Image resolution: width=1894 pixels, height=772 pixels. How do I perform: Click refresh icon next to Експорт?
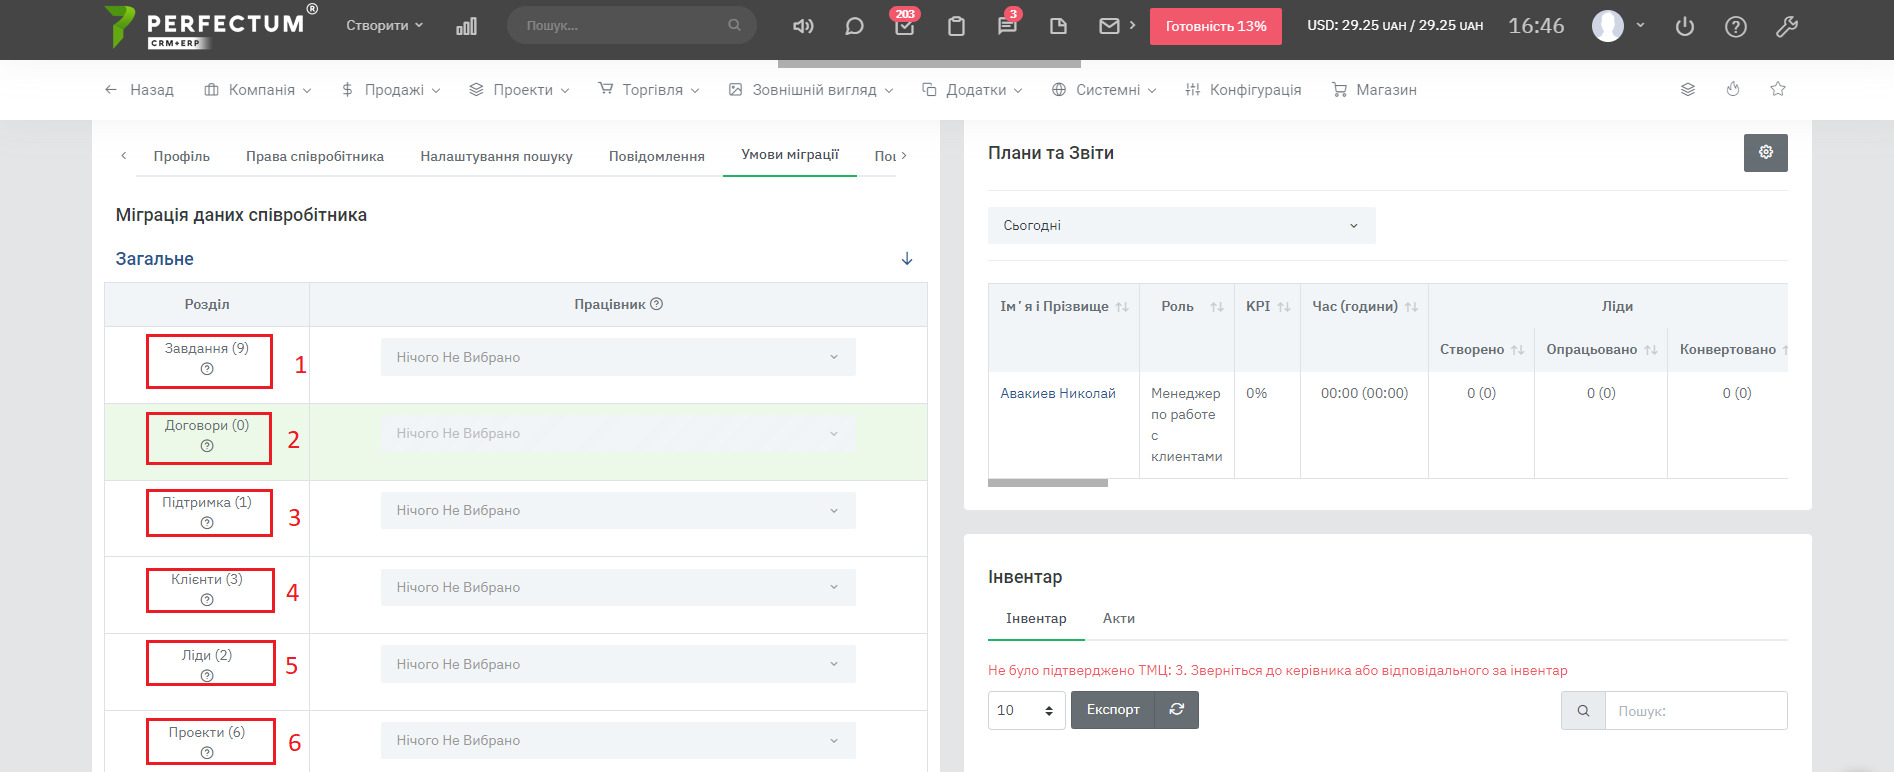tap(1177, 710)
